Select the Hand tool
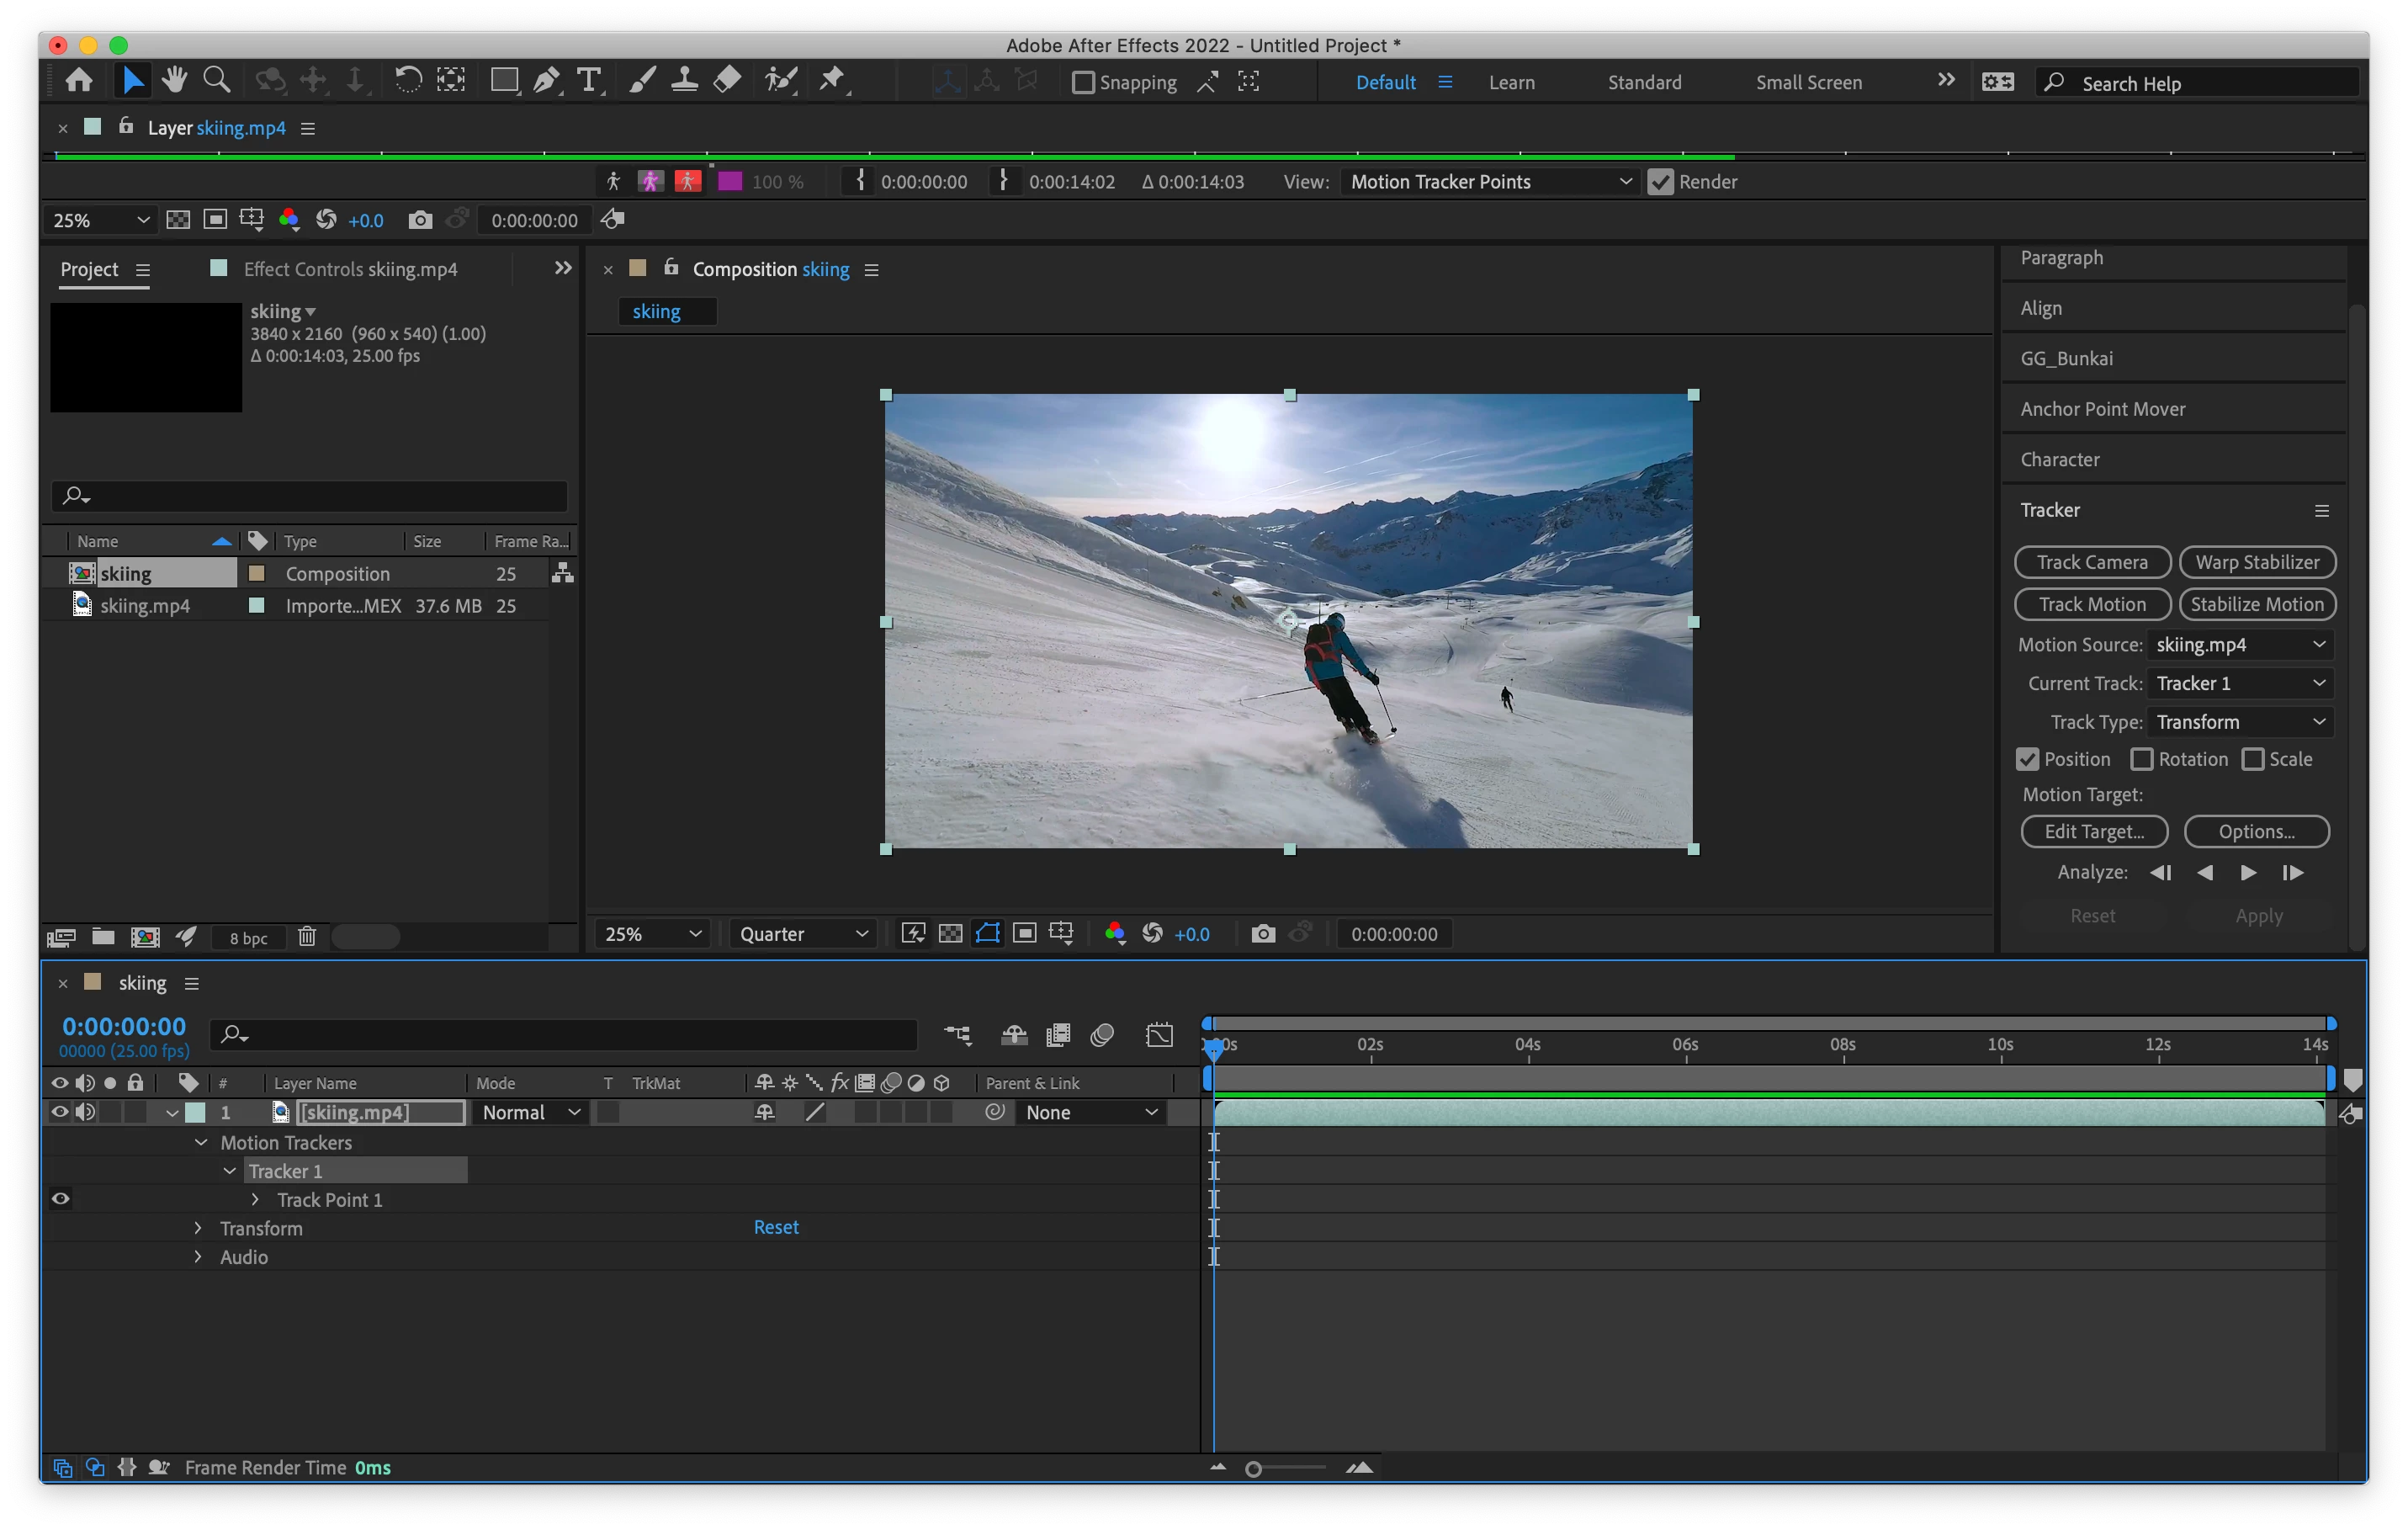 pos(175,80)
